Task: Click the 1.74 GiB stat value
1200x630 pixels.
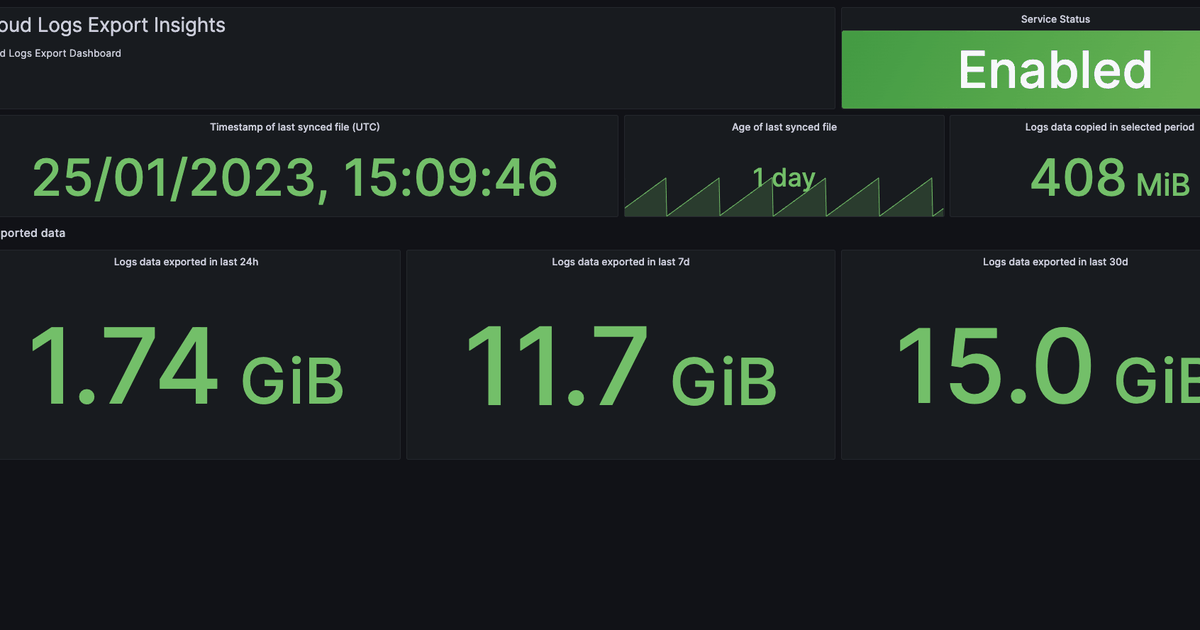Action: 187,366
